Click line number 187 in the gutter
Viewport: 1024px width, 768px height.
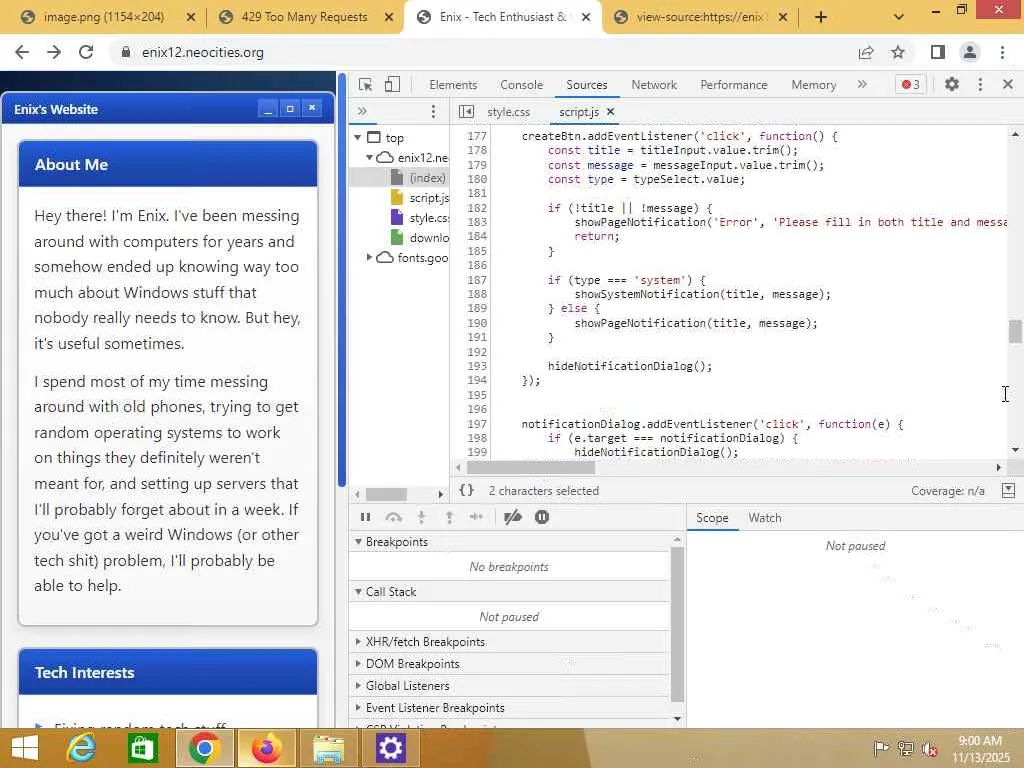click(x=477, y=280)
